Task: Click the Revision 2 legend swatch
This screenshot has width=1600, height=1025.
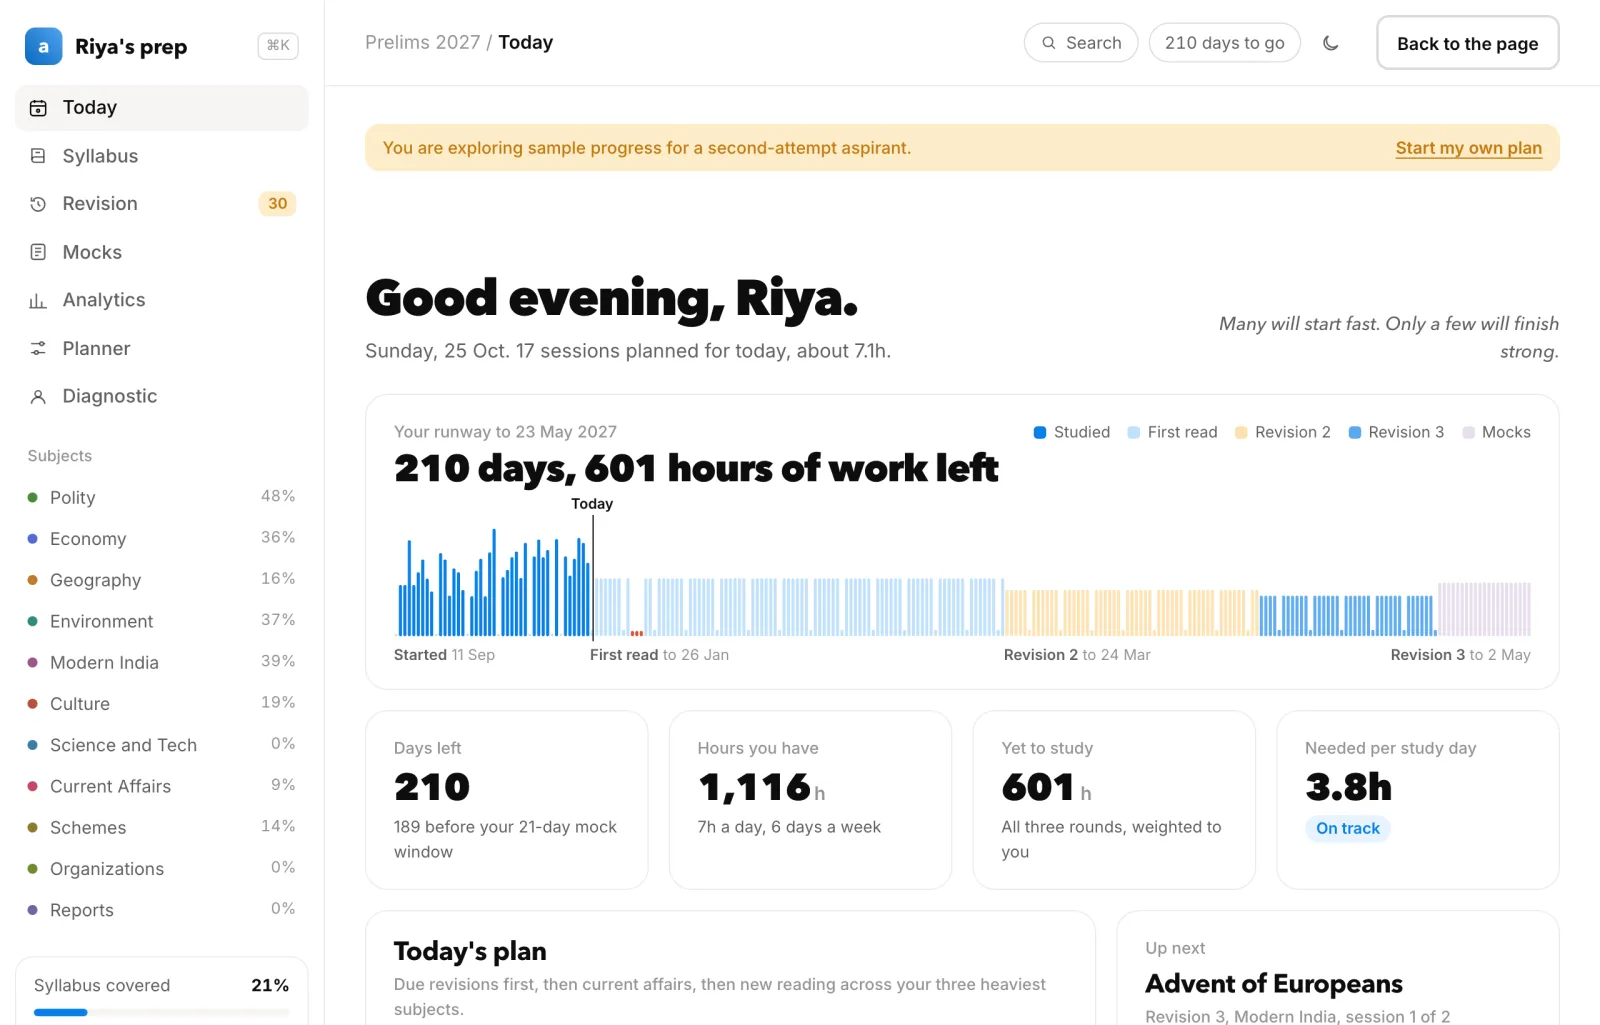Action: (x=1241, y=432)
